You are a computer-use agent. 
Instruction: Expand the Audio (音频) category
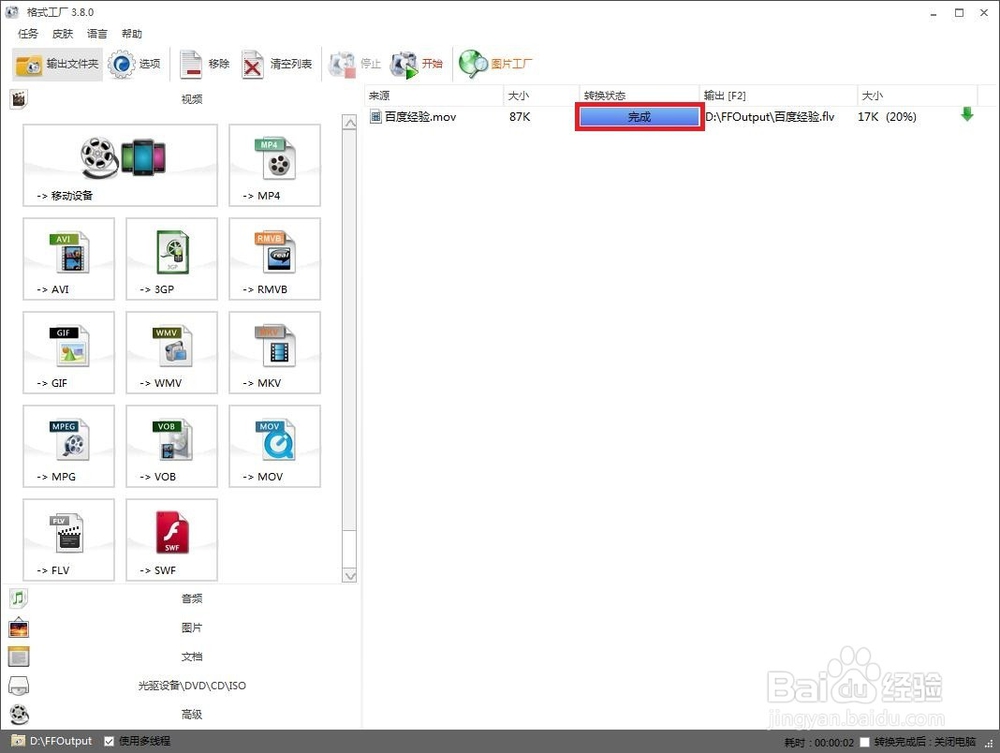182,598
